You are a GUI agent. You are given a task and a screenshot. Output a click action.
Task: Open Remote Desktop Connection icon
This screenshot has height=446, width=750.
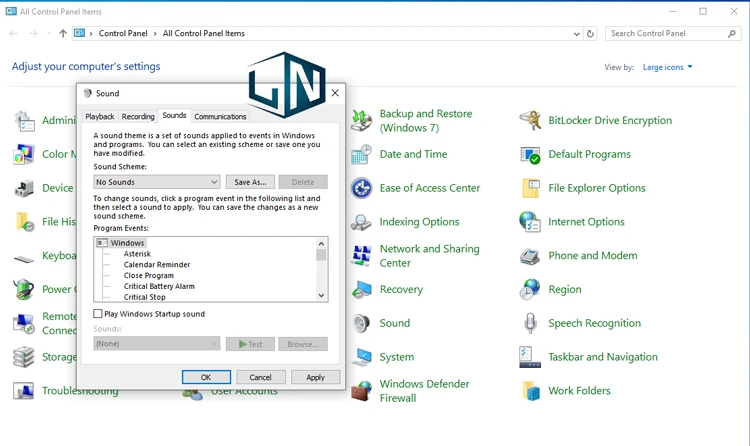[x=23, y=323]
